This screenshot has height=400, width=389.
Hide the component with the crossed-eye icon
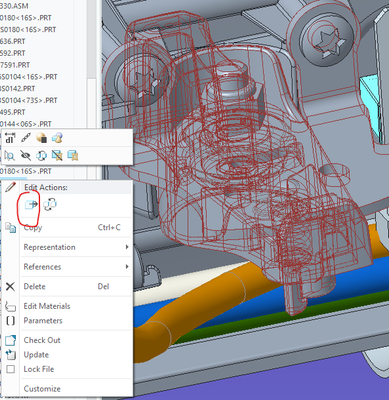click(x=26, y=156)
